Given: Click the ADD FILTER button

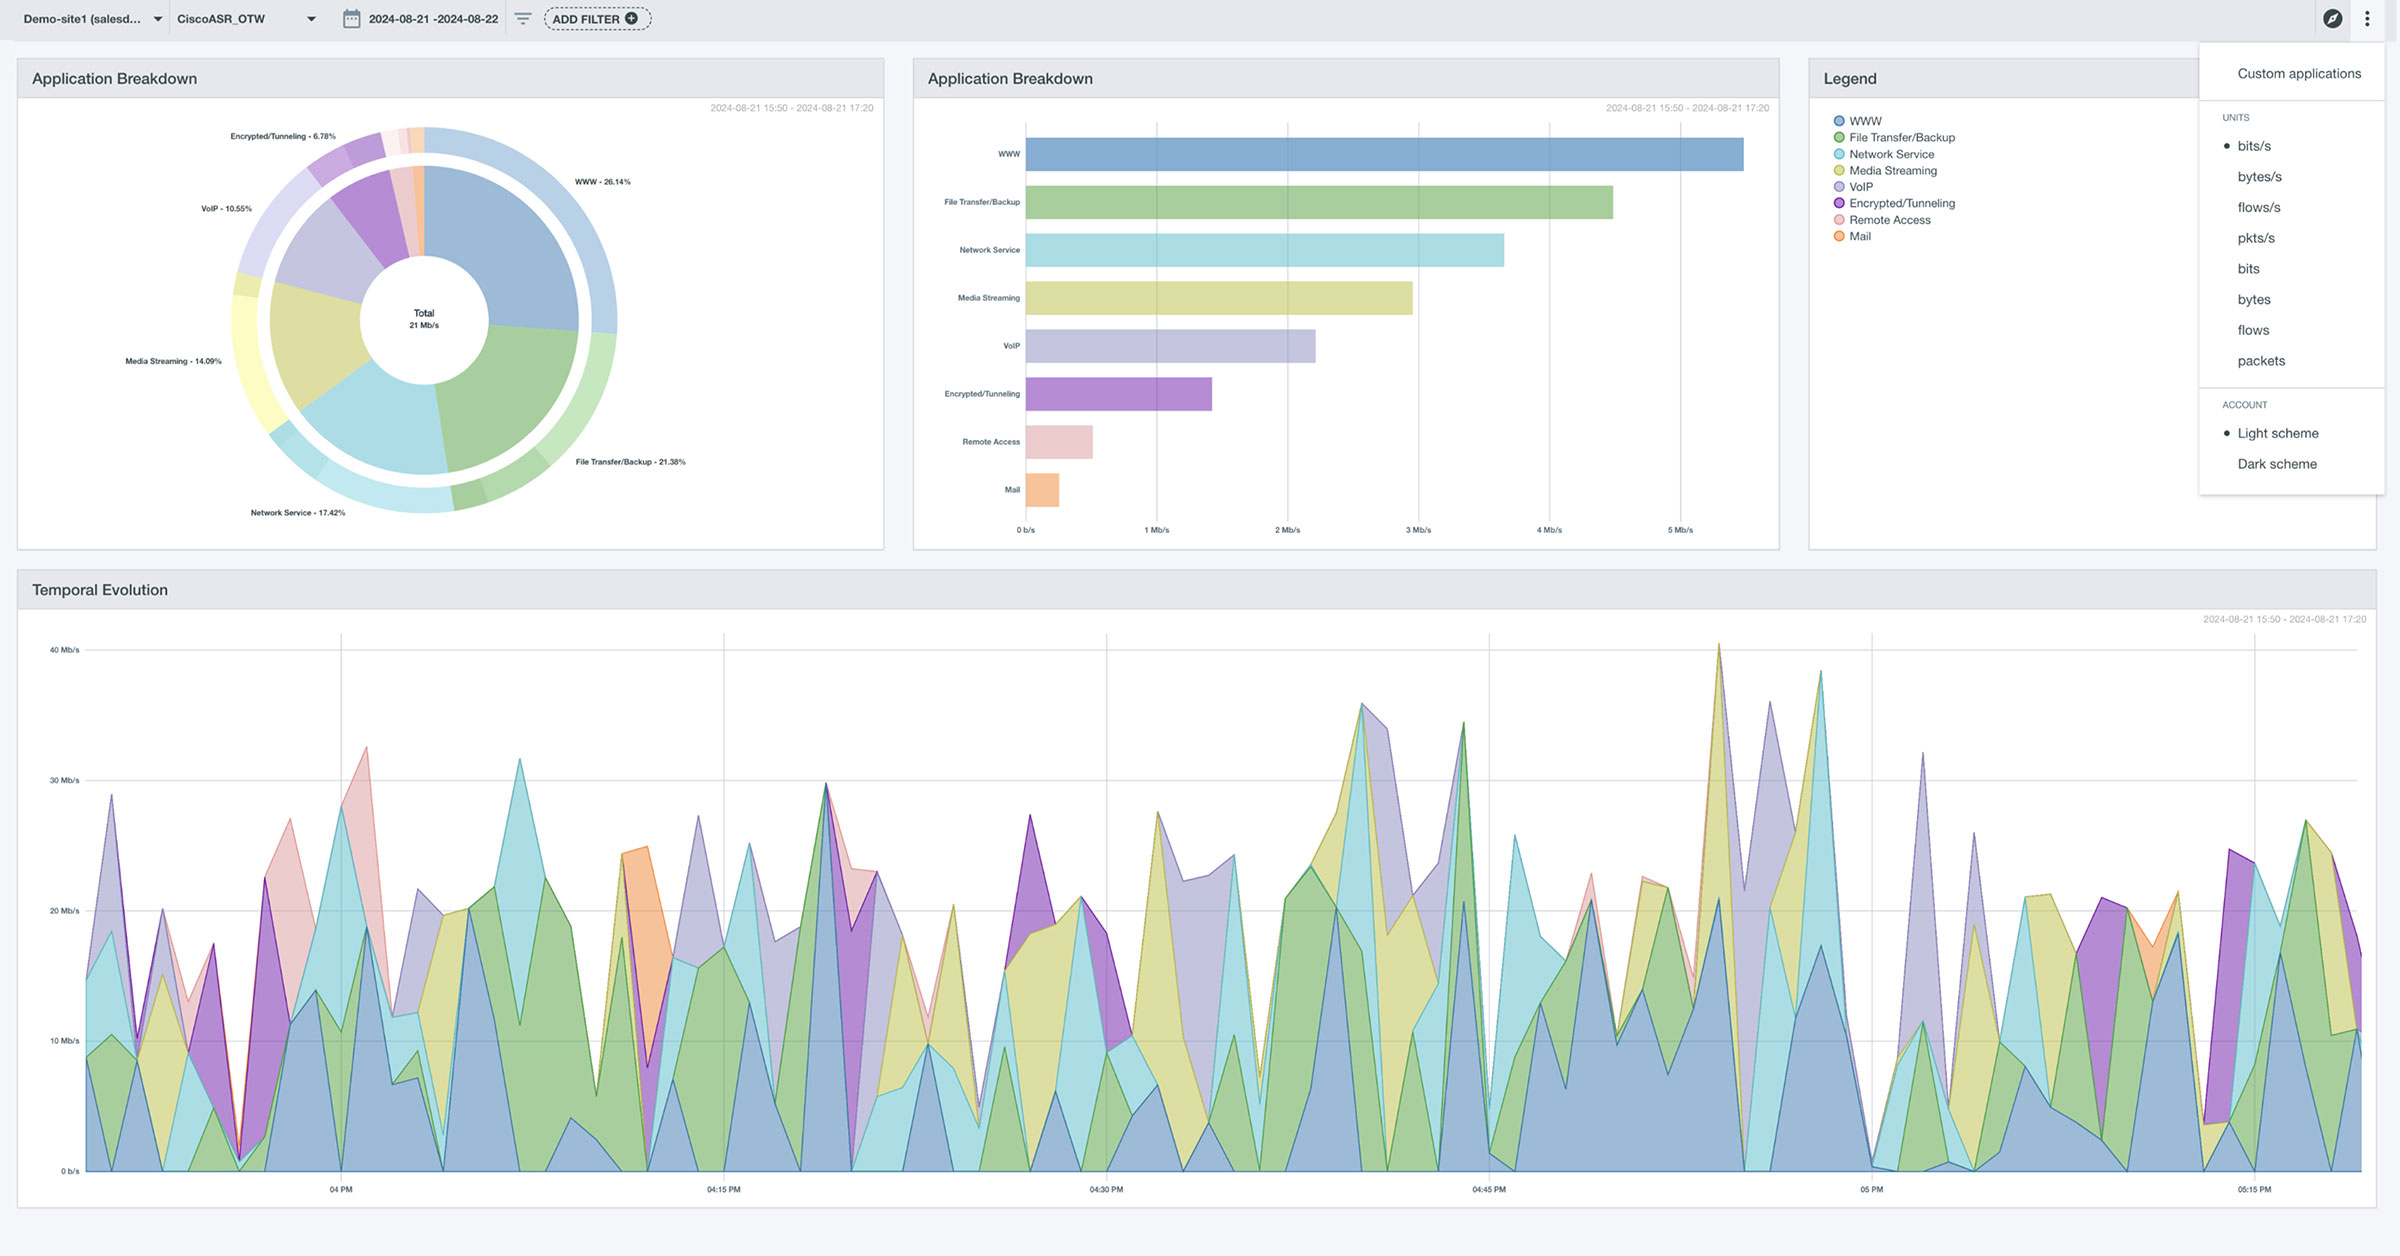Looking at the screenshot, I should pos(597,19).
